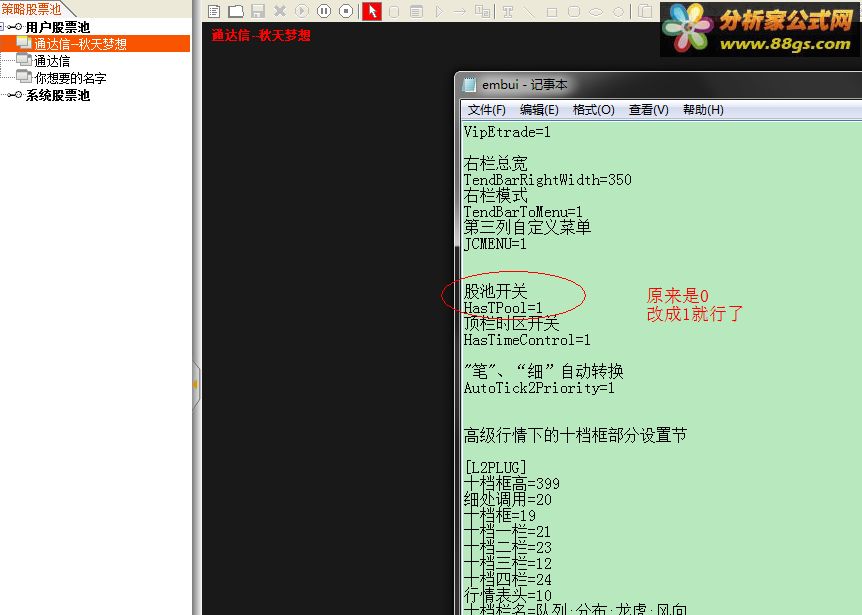The height and width of the screenshot is (615, 862).
Task: Click the sidebar collapse splitter handle
Action: click(195, 385)
